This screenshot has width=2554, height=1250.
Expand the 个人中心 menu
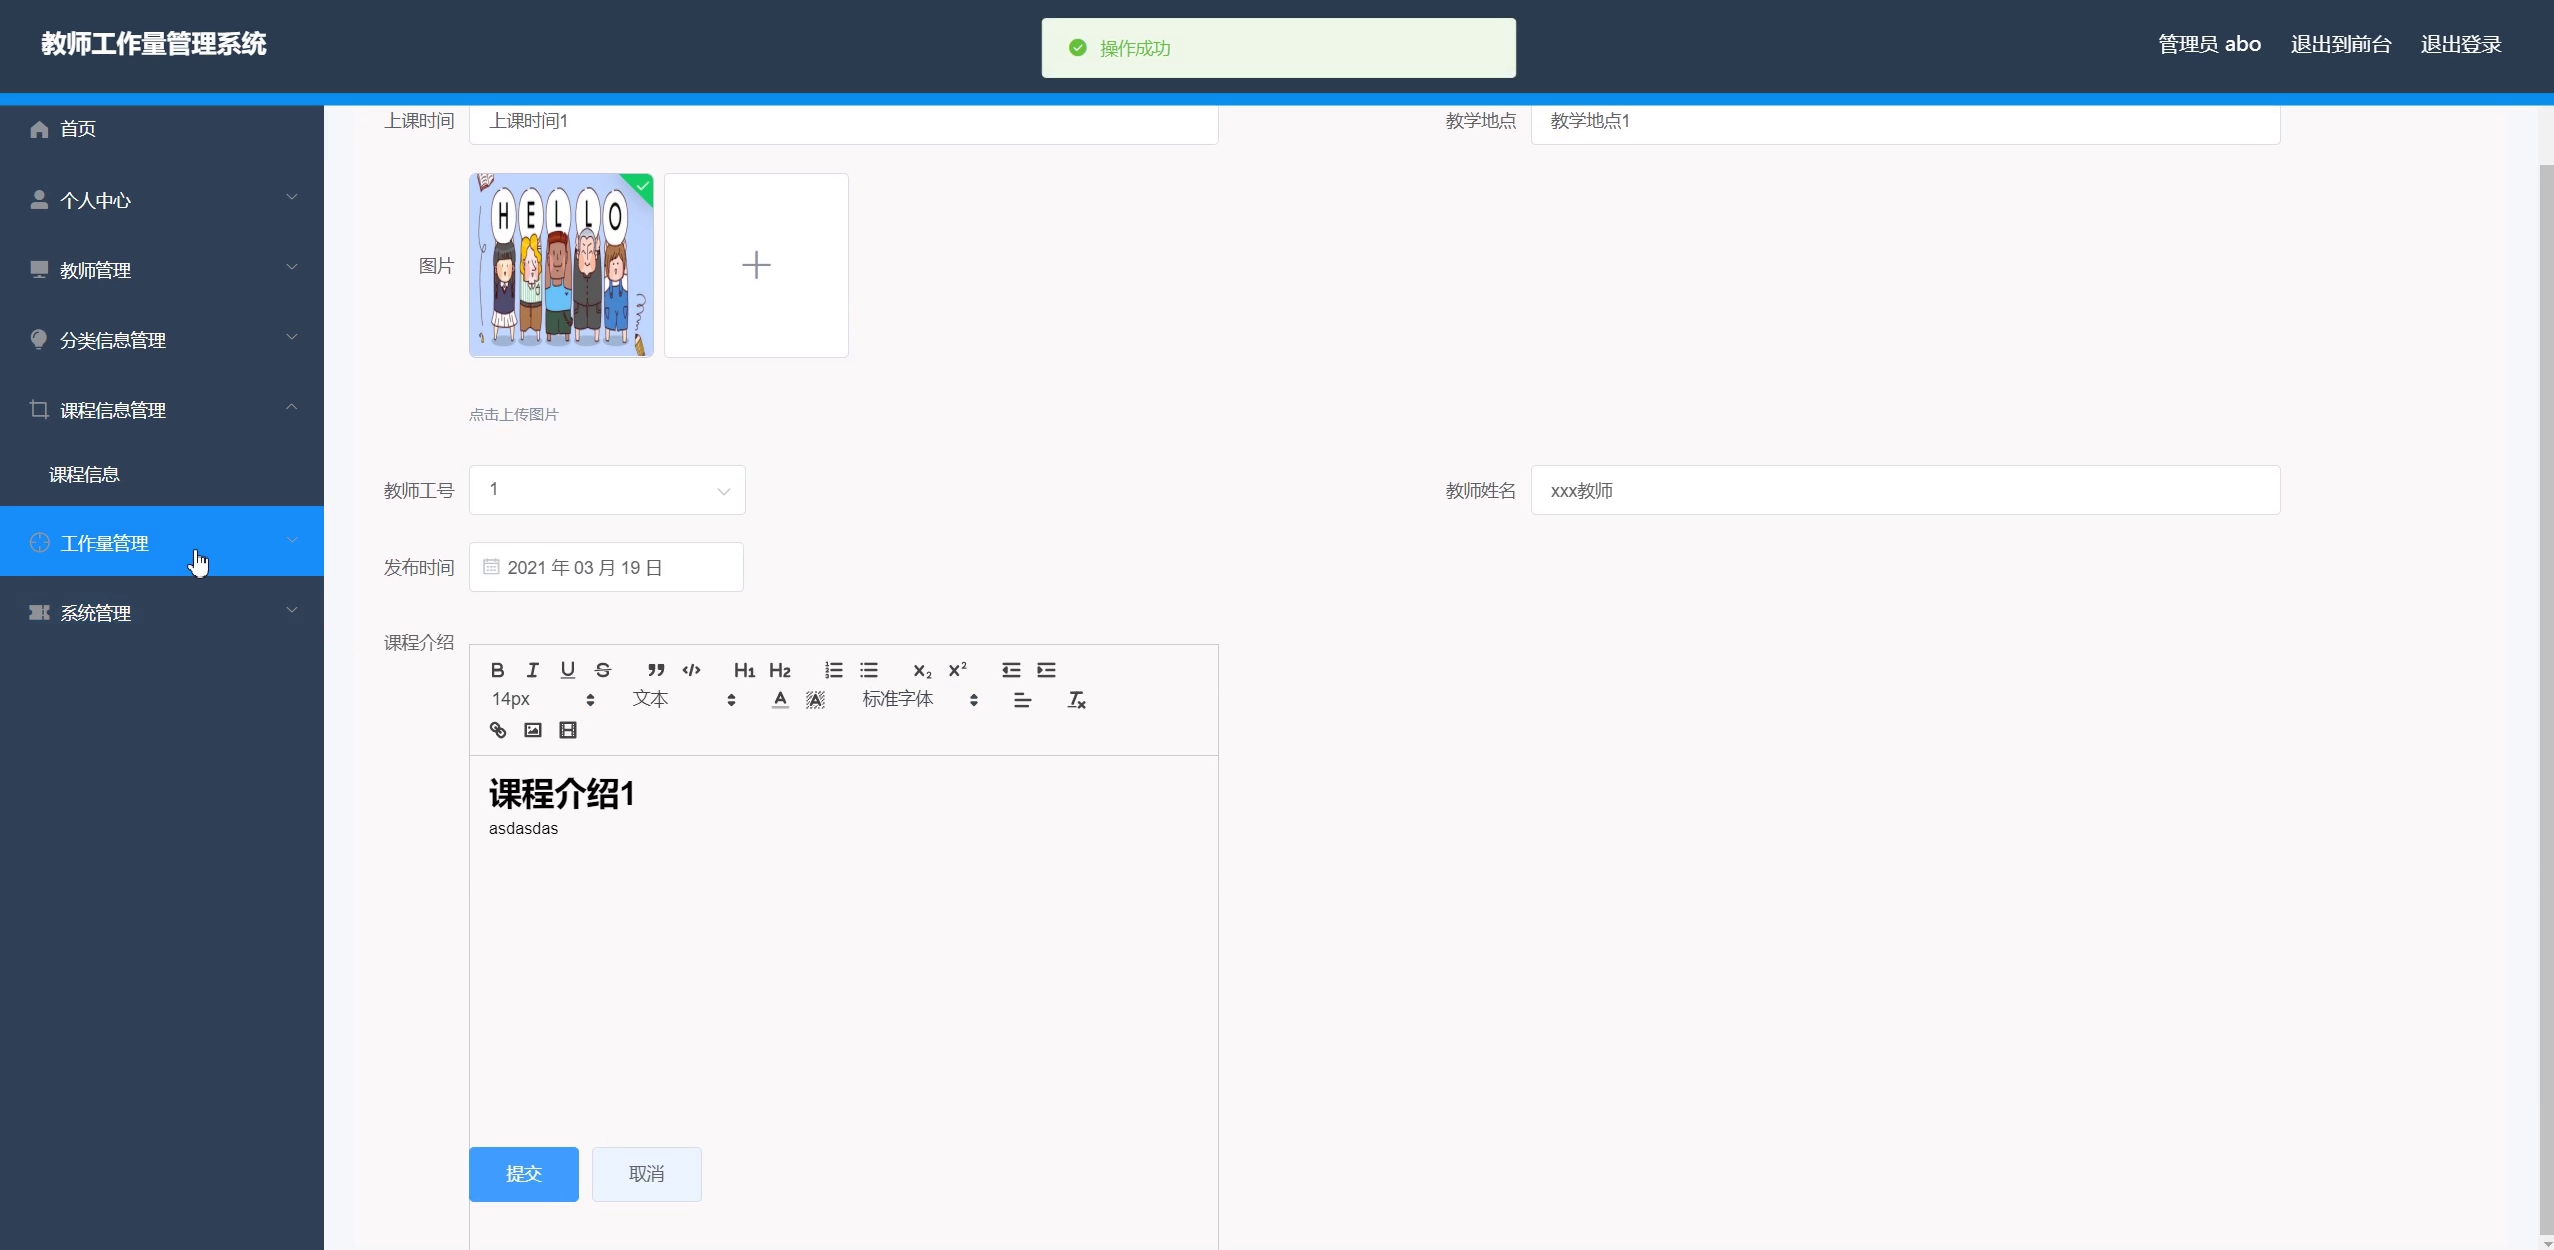coord(162,200)
